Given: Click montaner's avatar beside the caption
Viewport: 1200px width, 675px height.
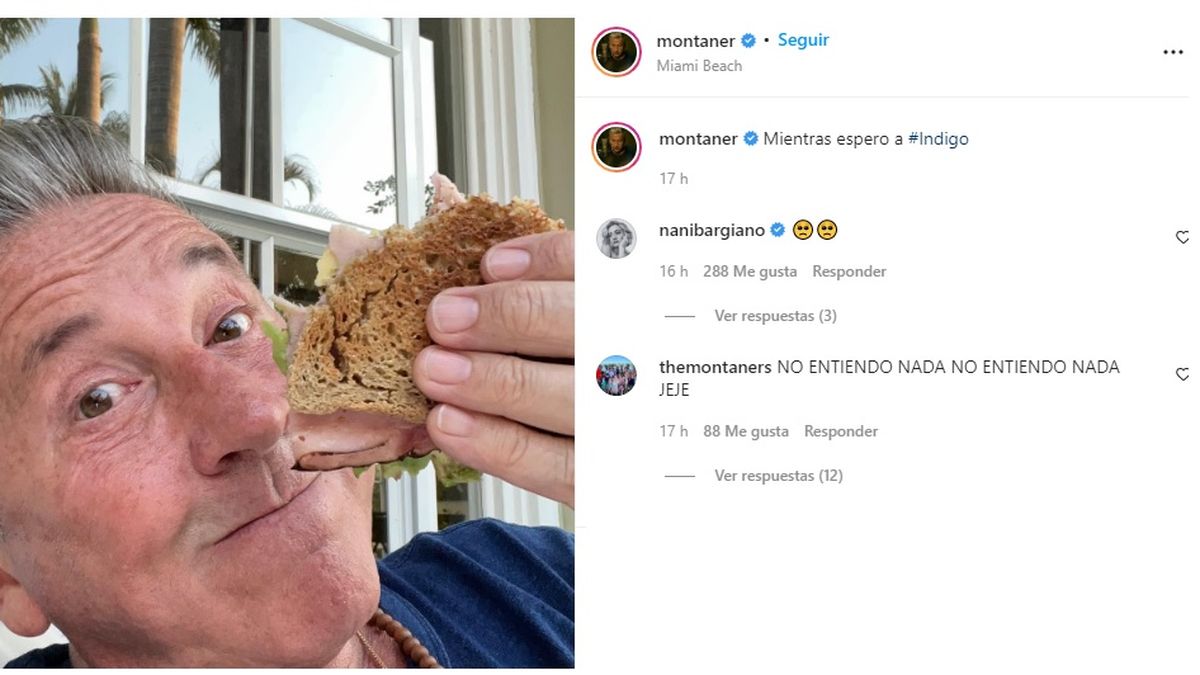Looking at the screenshot, I should [x=616, y=146].
